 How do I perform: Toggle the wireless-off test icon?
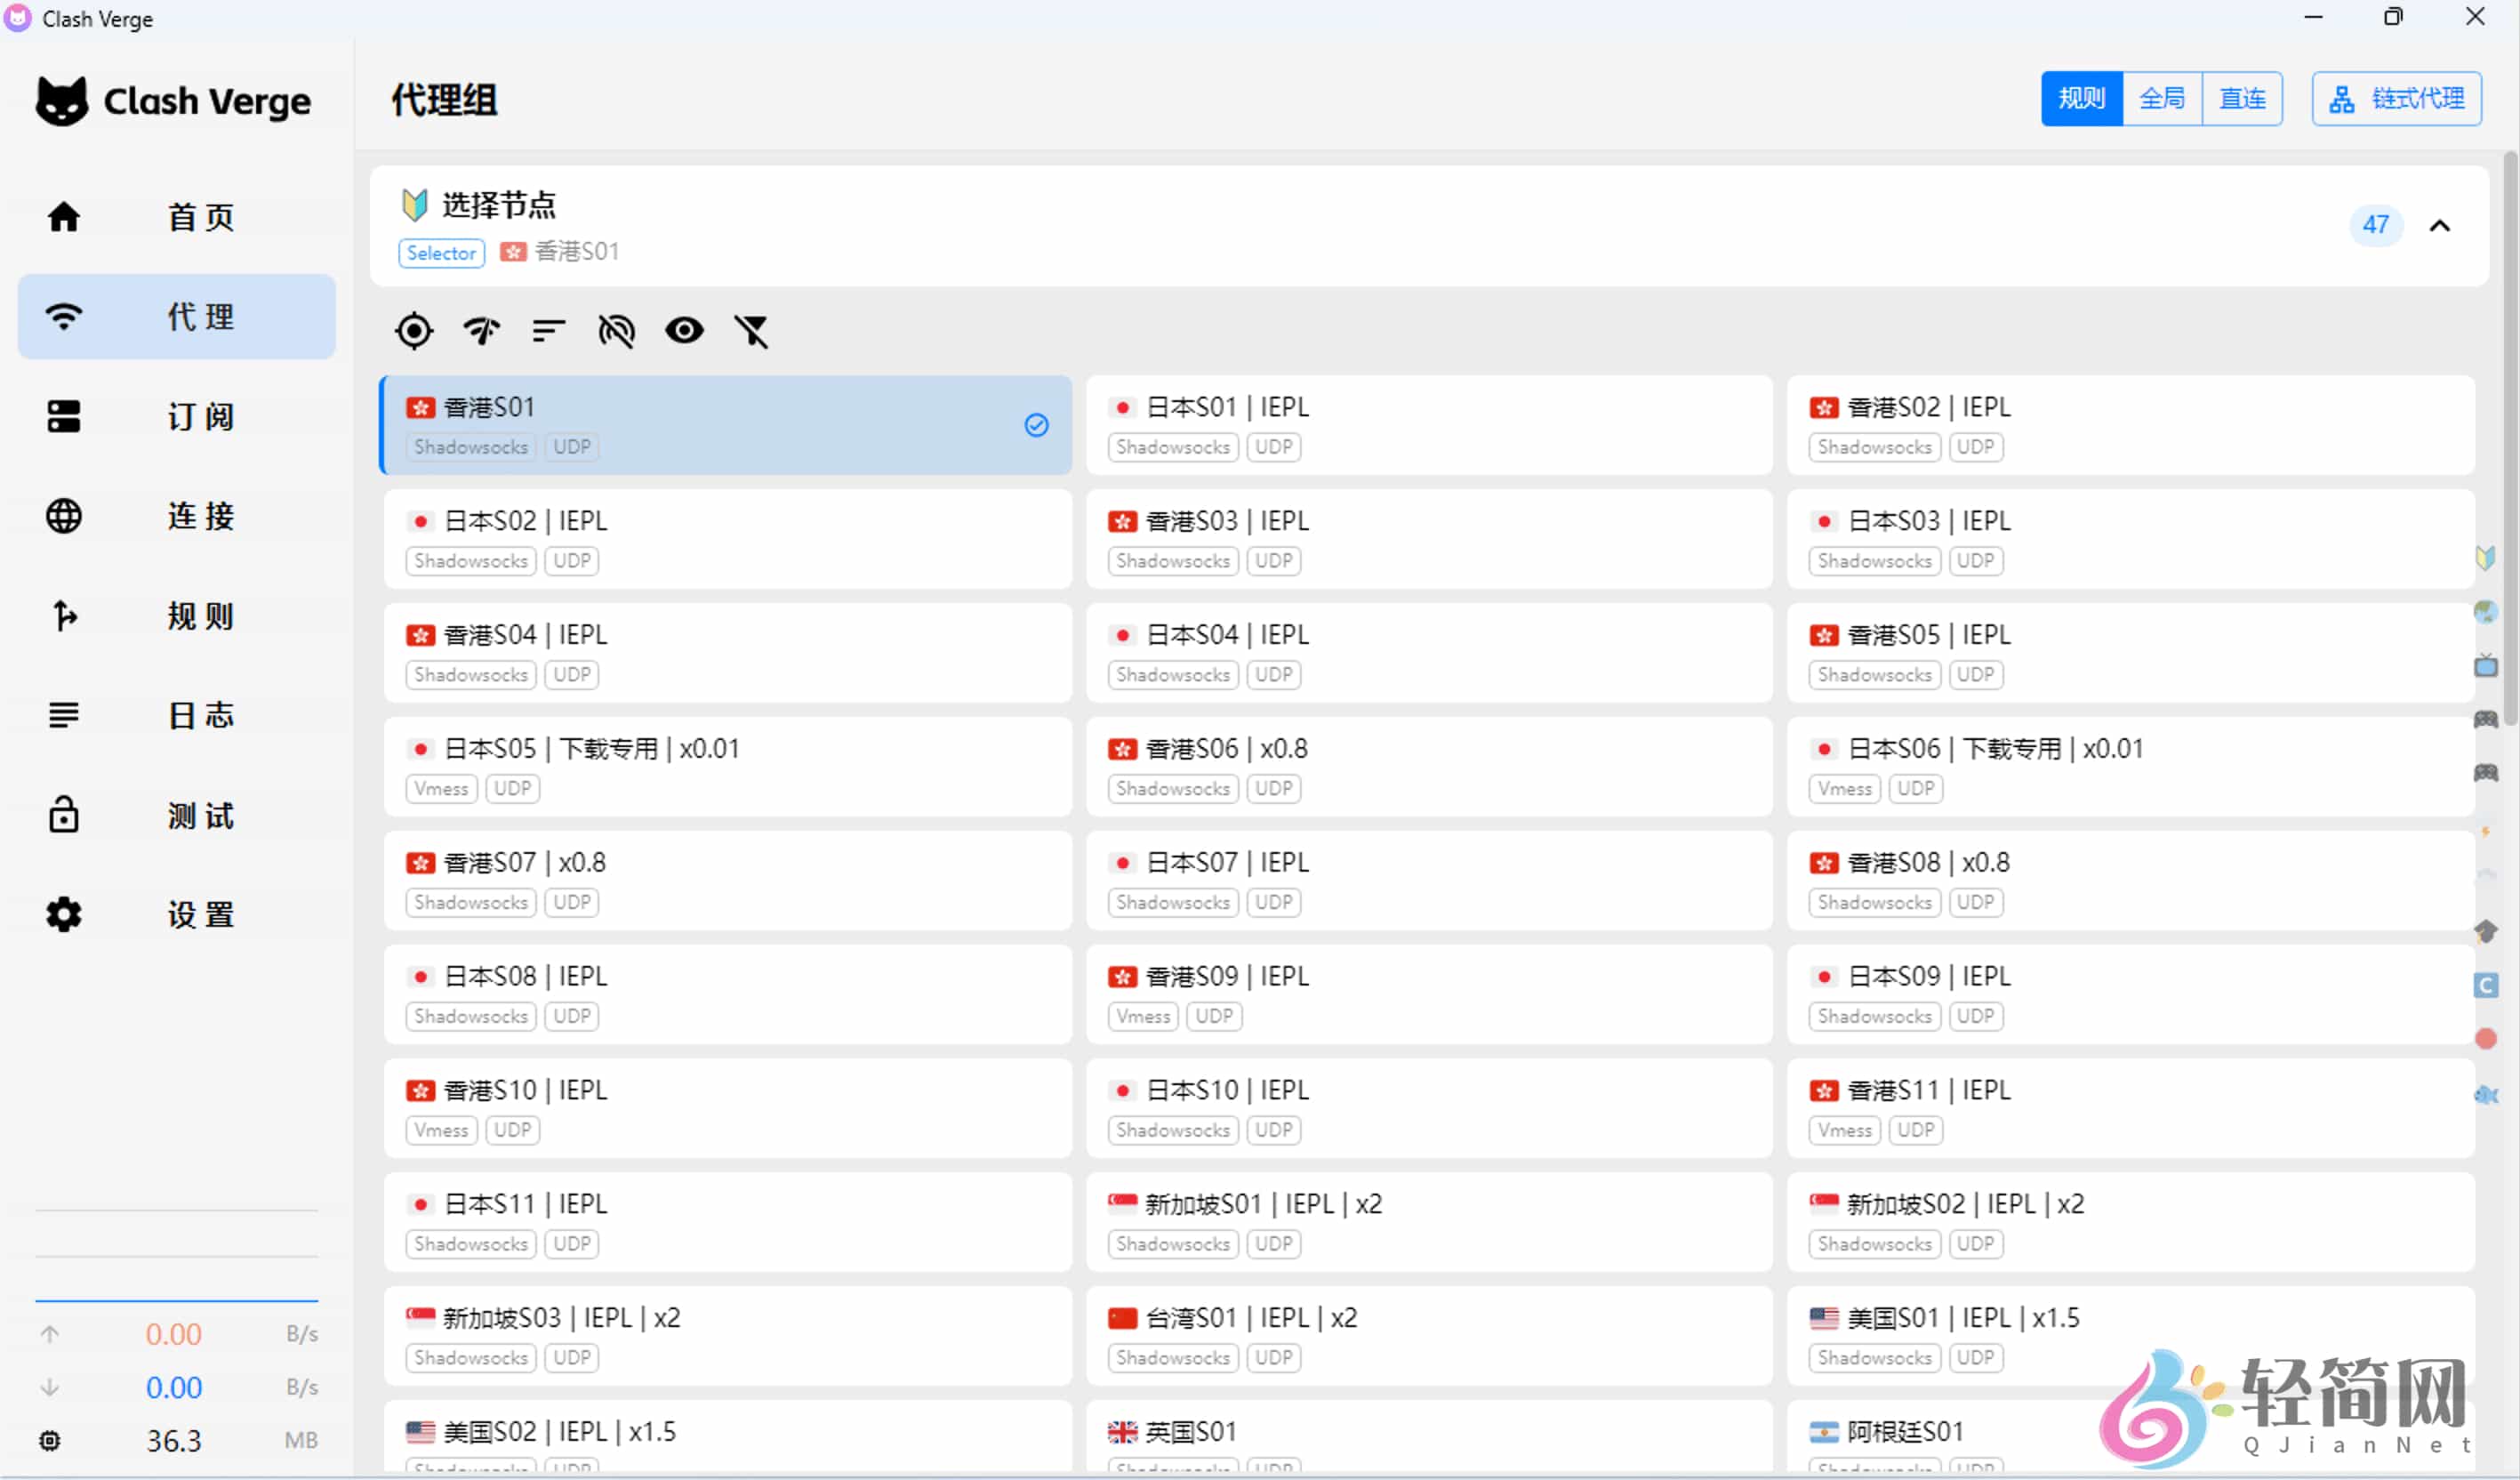point(616,331)
